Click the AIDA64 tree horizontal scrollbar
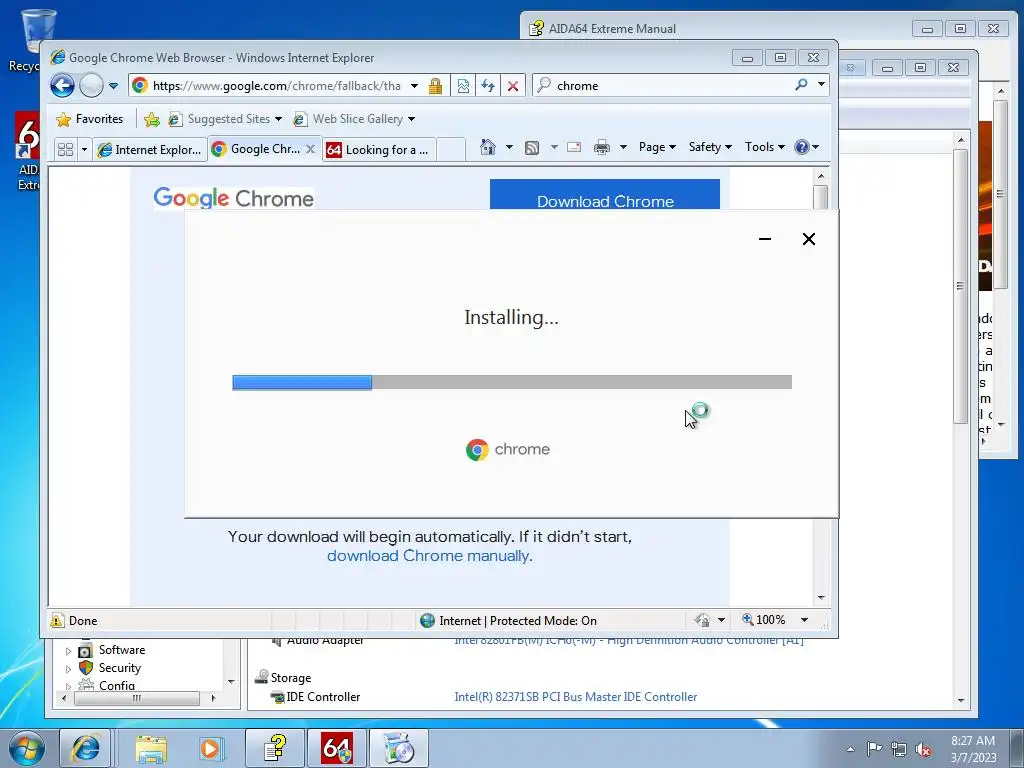 coord(137,698)
